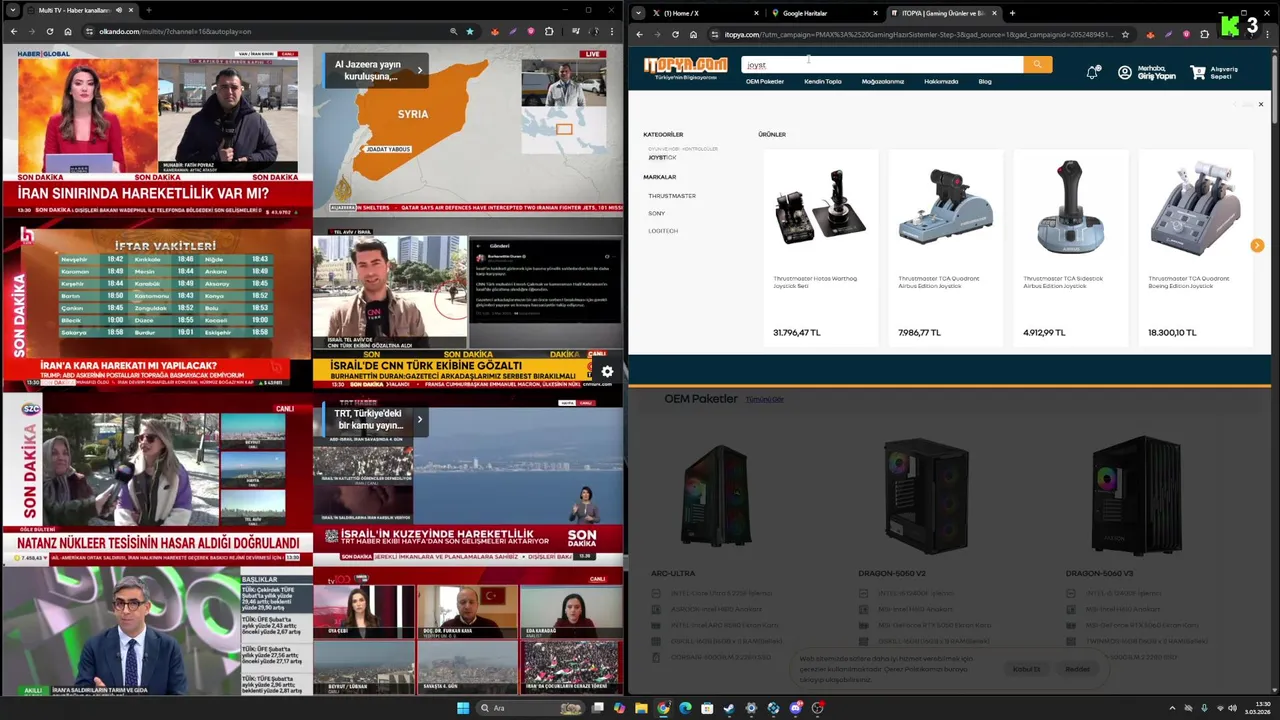Viewport: 1280px width, 720px height.
Task: Bookmark the Itopya page with star
Action: pos(1125,34)
